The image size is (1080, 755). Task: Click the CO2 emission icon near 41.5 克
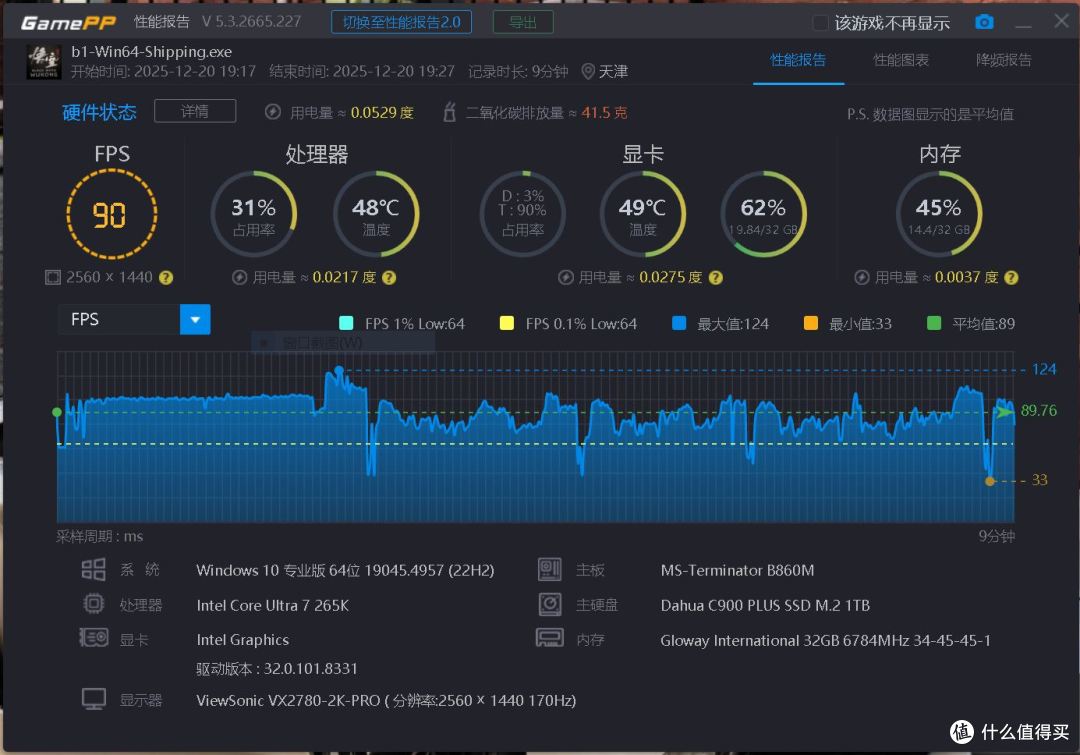pyautogui.click(x=449, y=112)
